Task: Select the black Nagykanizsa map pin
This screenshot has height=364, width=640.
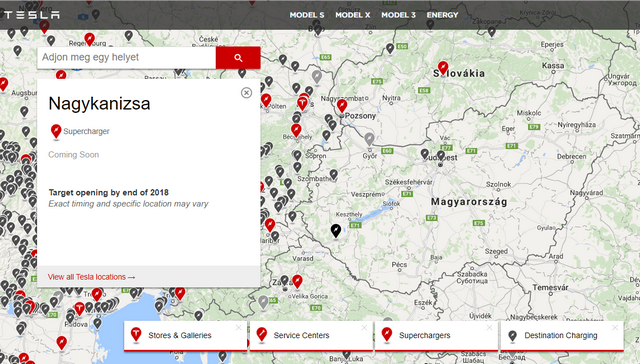Action: click(336, 231)
